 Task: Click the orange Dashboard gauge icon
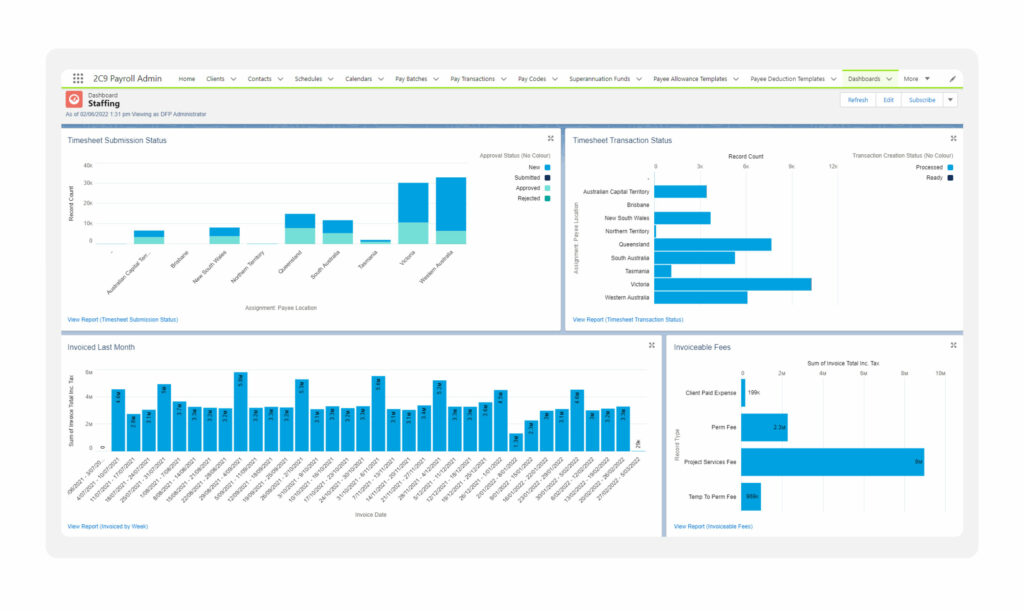[x=74, y=99]
